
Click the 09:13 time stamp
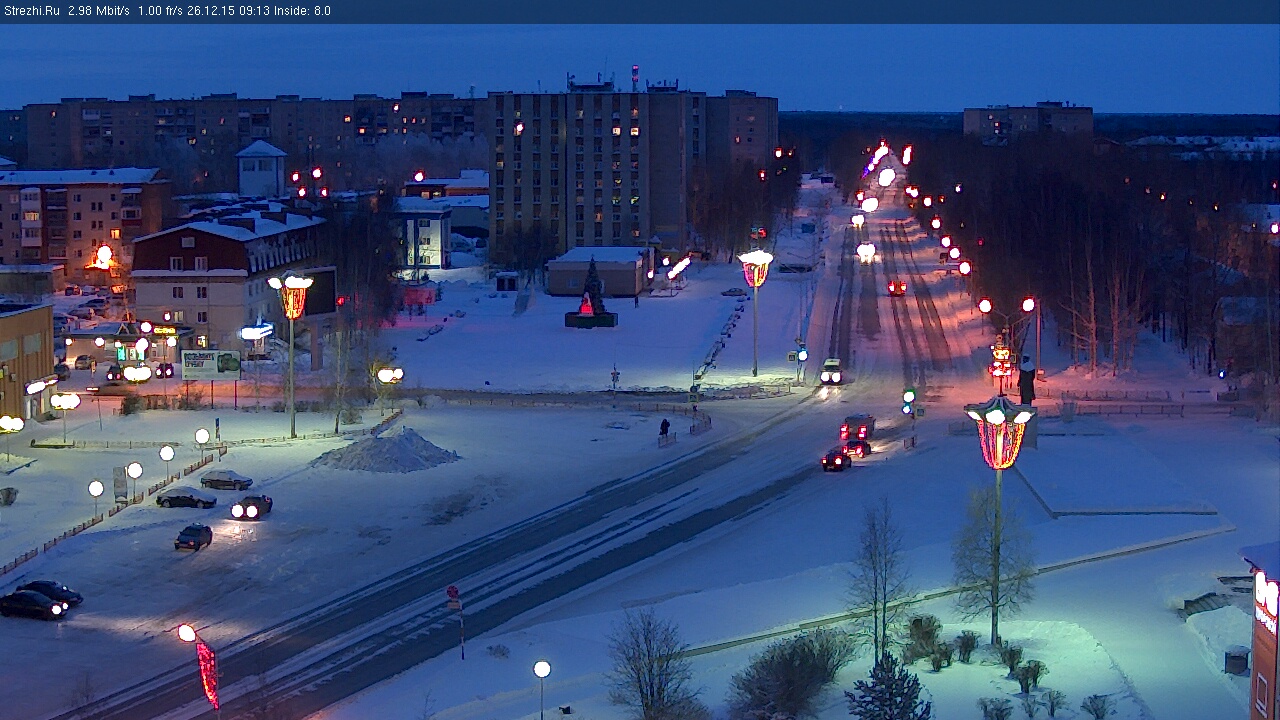(254, 11)
